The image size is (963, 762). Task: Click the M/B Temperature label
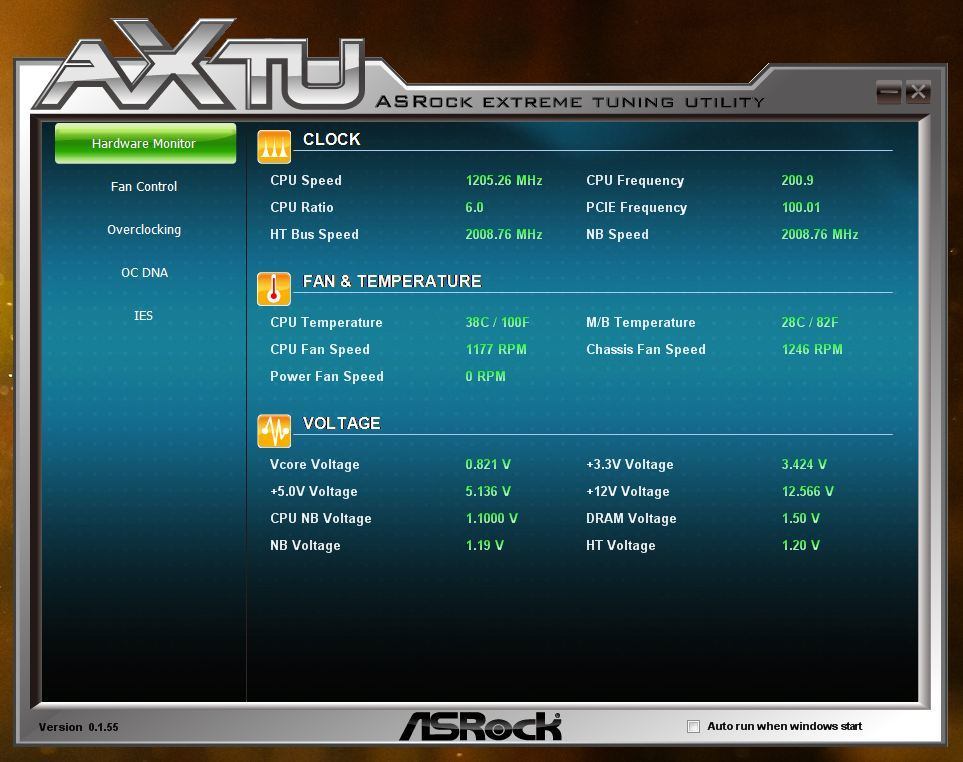[641, 322]
